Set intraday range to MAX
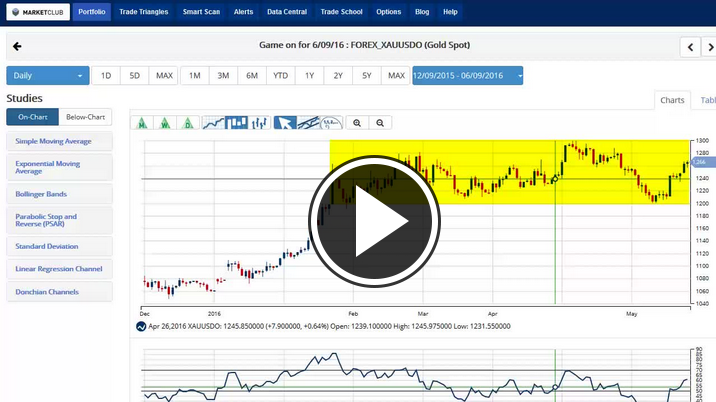Viewport: 716px width, 402px height. pos(164,76)
